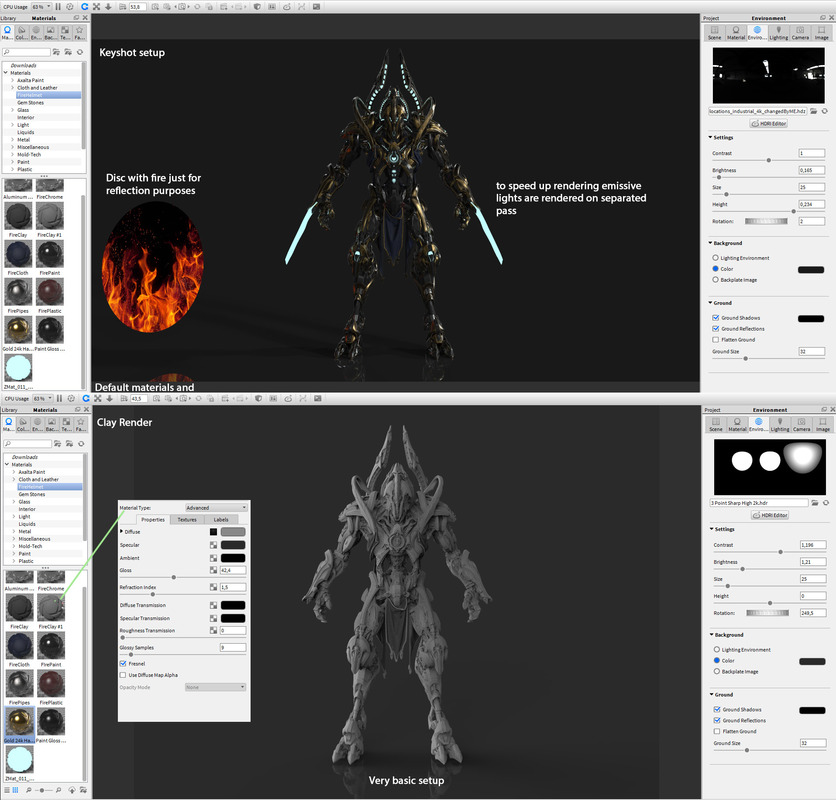Viewport: 836px width, 800px height.
Task: Click the blue refresh icon in top toolbar
Action: coord(84,6)
